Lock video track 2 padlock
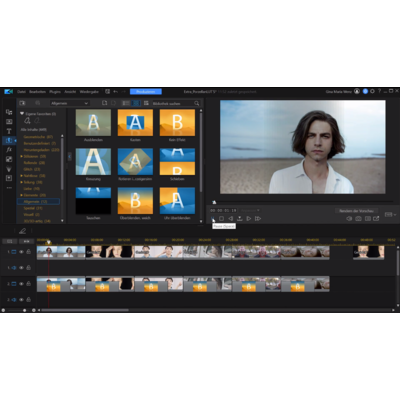 (29, 283)
